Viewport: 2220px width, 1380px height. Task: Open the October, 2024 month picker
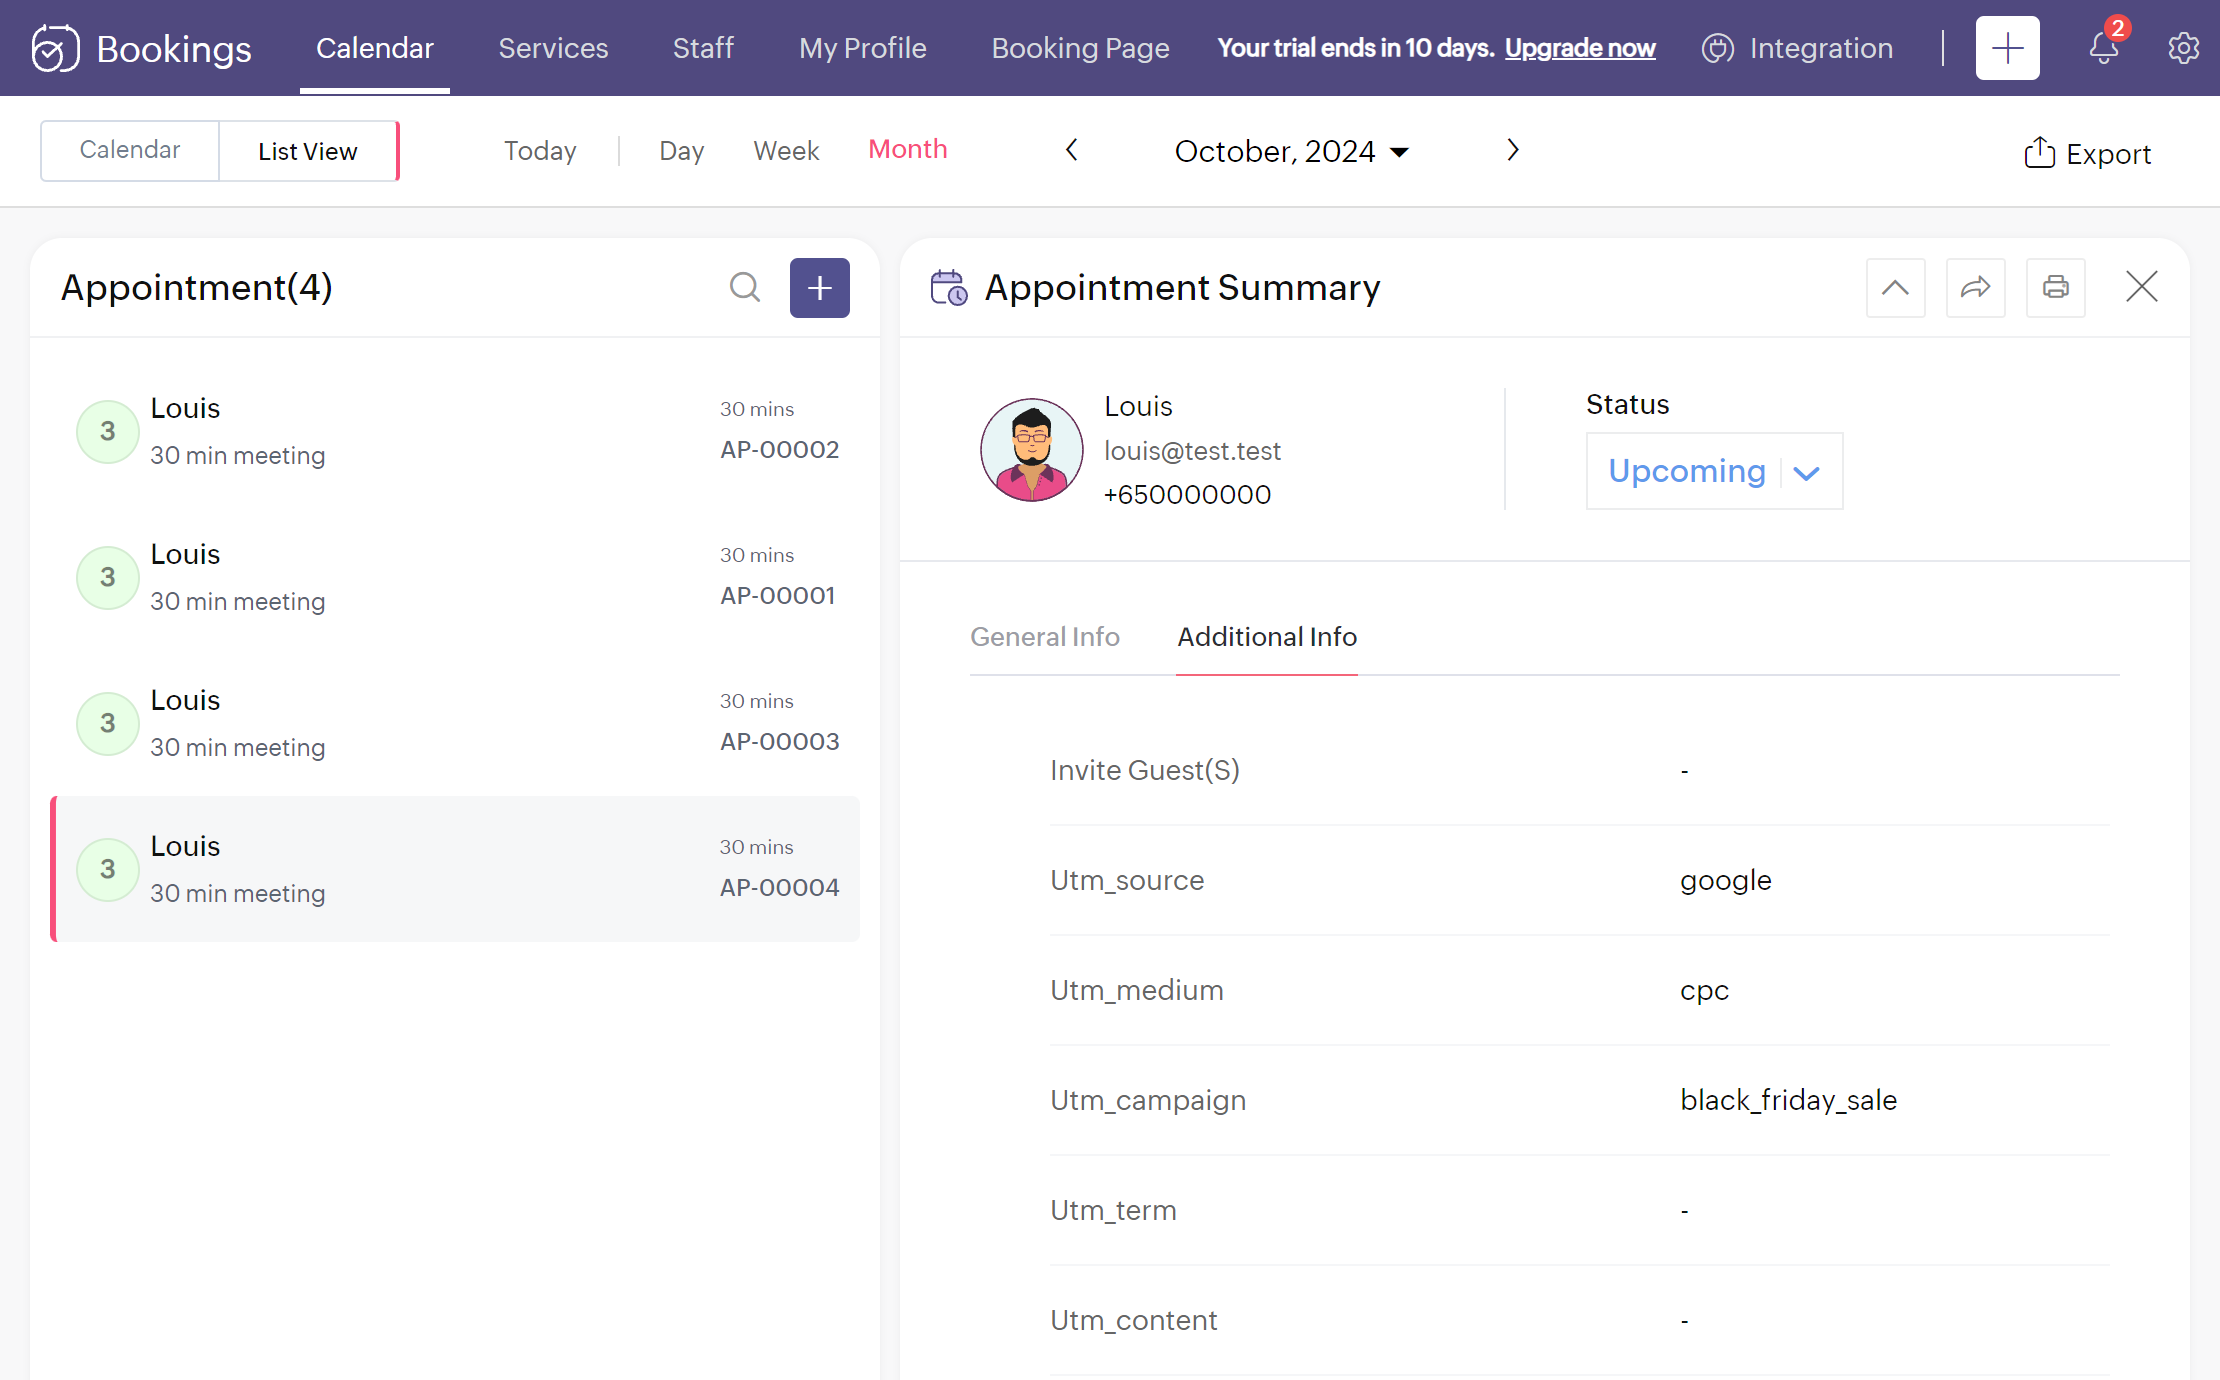pyautogui.click(x=1292, y=151)
